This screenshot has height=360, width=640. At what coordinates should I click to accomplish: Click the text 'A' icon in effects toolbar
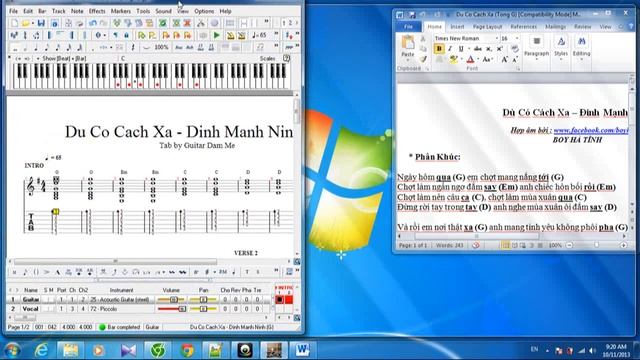pos(58,272)
